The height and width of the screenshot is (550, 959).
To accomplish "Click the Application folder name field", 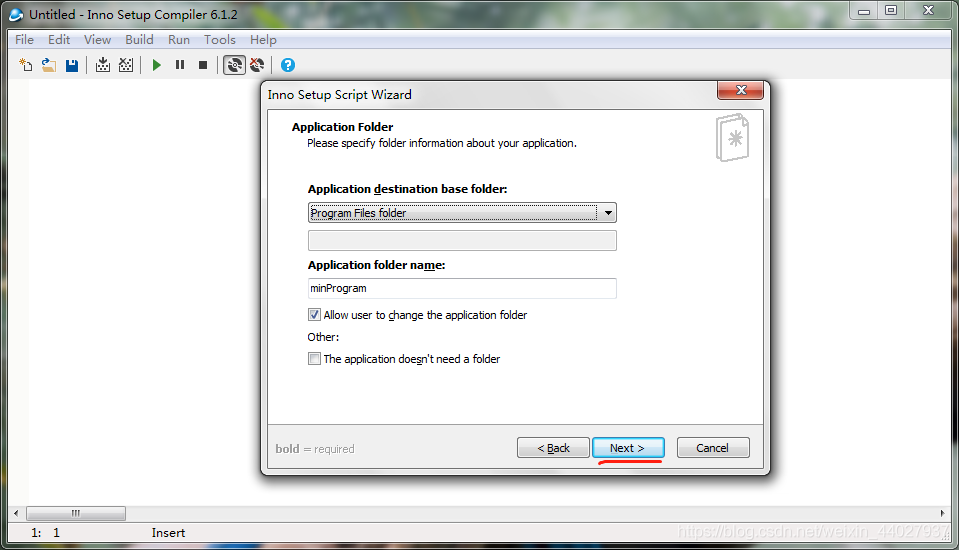I will pyautogui.click(x=462, y=288).
